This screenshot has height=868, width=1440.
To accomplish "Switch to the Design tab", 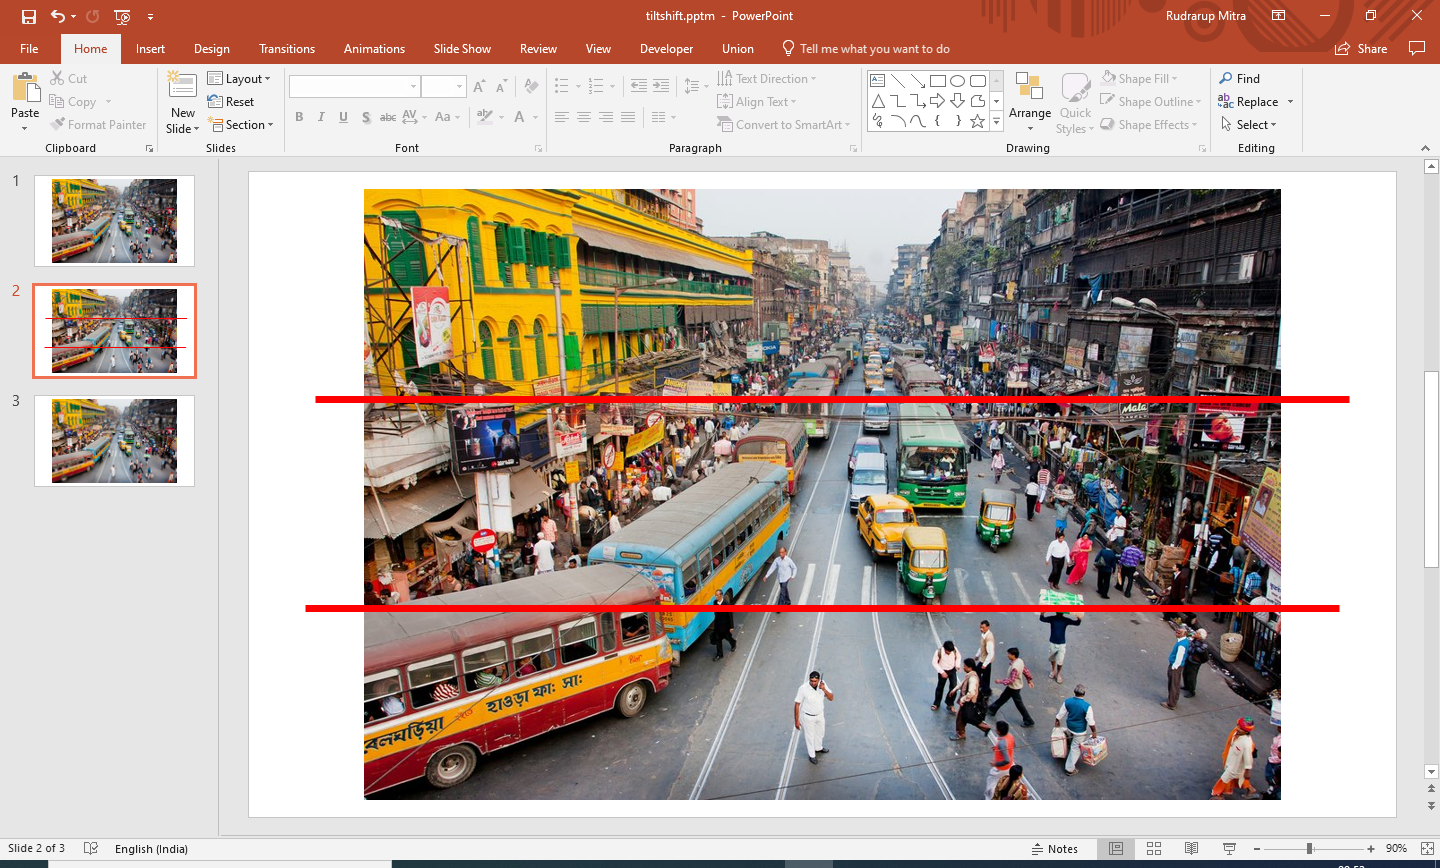I will pos(212,48).
